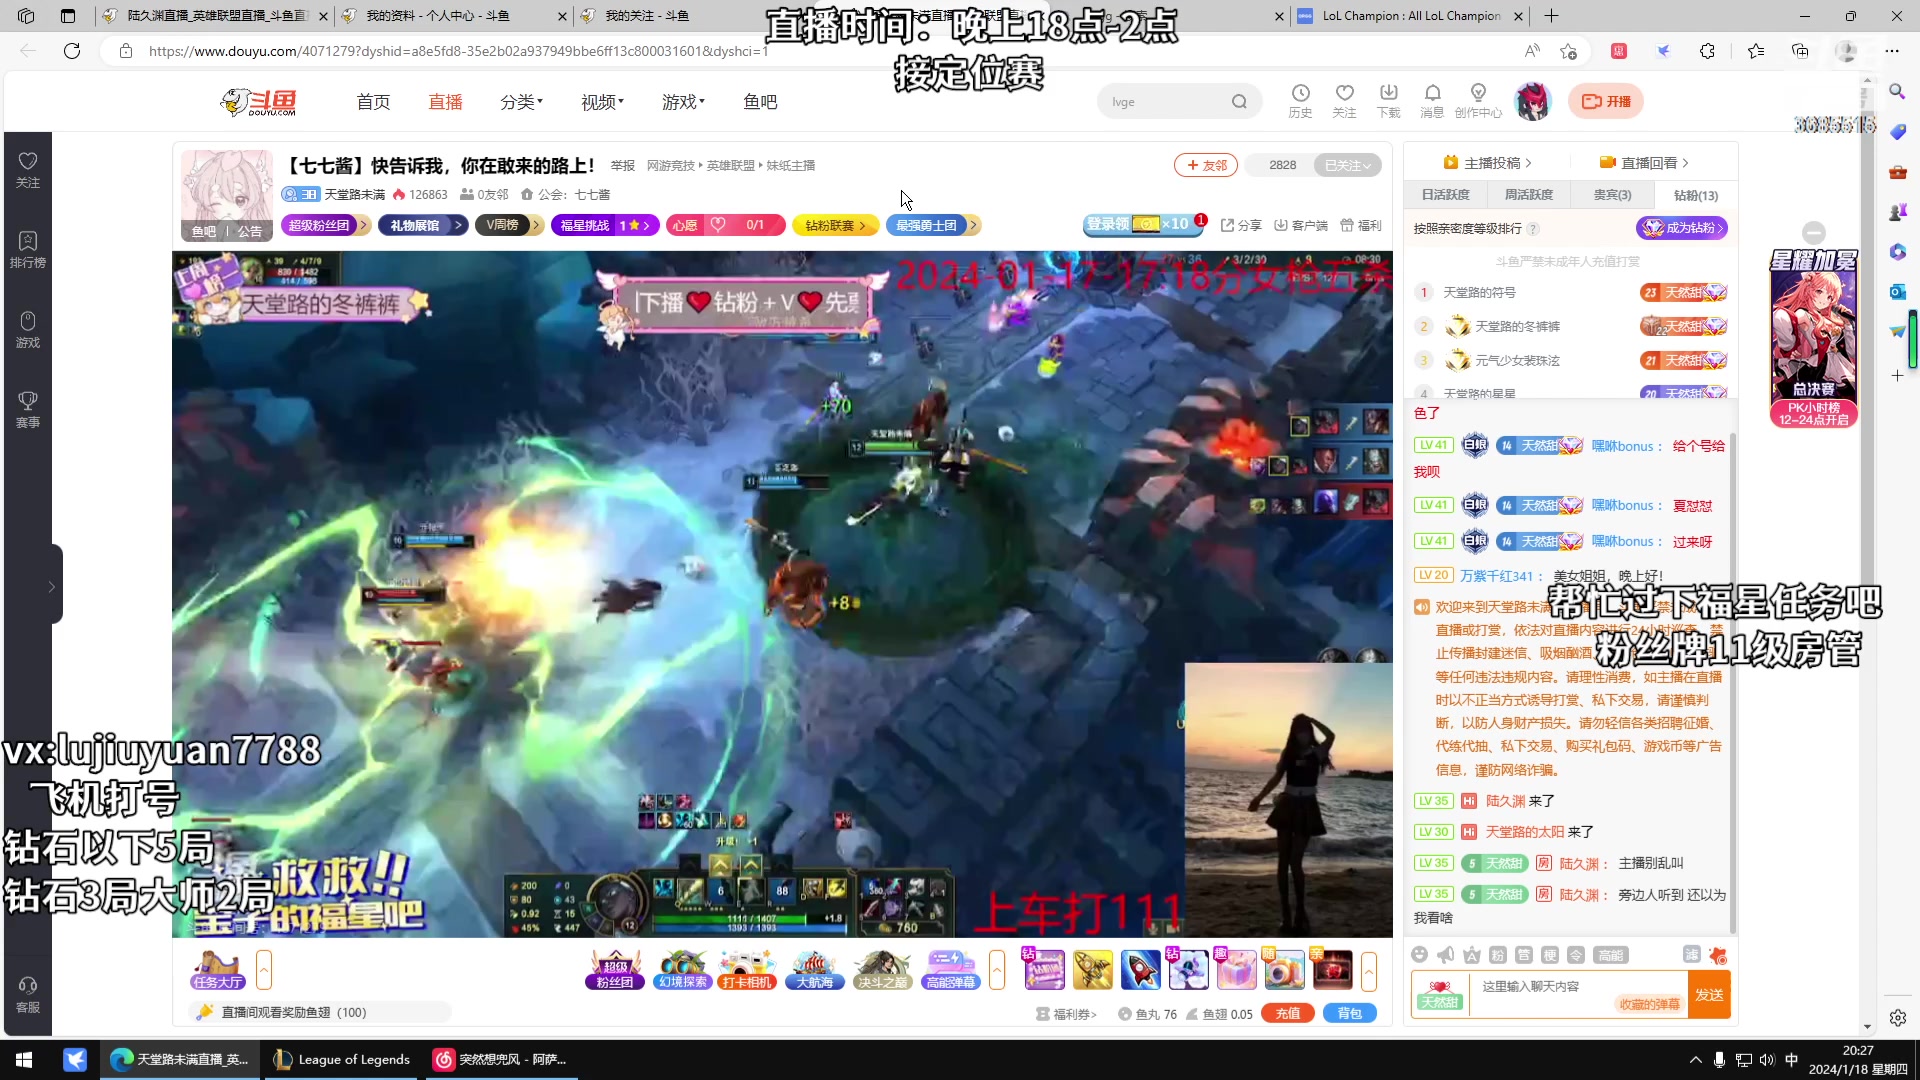Open 排行榜 in the left sidebar
The image size is (1920, 1080).
coord(28,250)
